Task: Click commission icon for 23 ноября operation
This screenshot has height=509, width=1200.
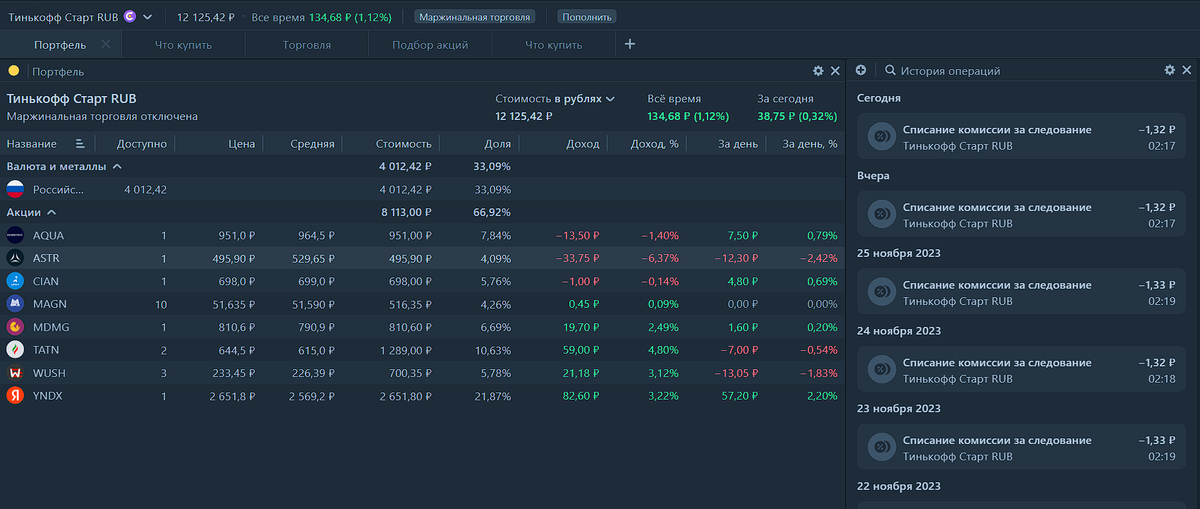Action: tap(881, 448)
